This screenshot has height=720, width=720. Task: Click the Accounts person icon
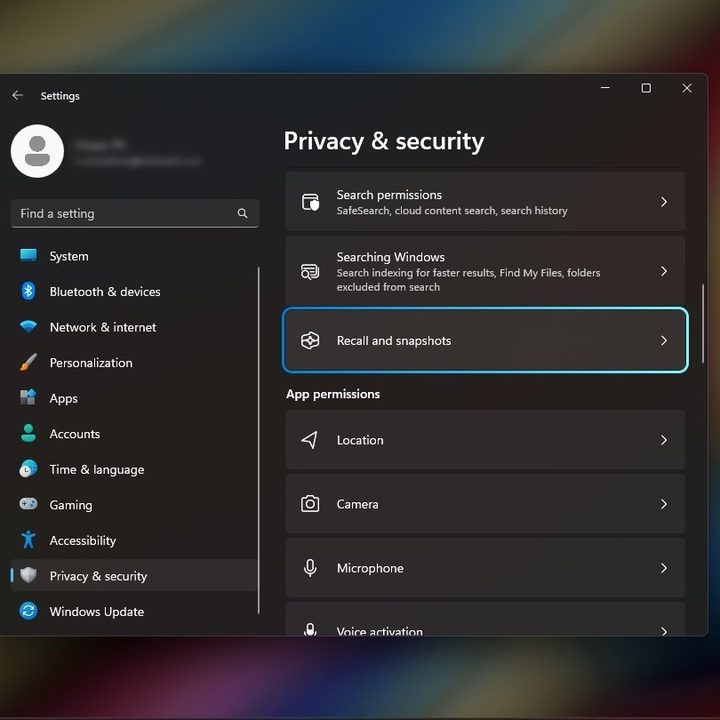tap(28, 433)
